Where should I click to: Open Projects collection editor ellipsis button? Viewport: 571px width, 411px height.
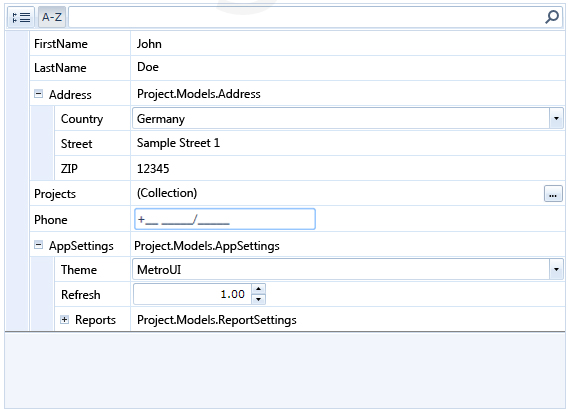click(553, 194)
